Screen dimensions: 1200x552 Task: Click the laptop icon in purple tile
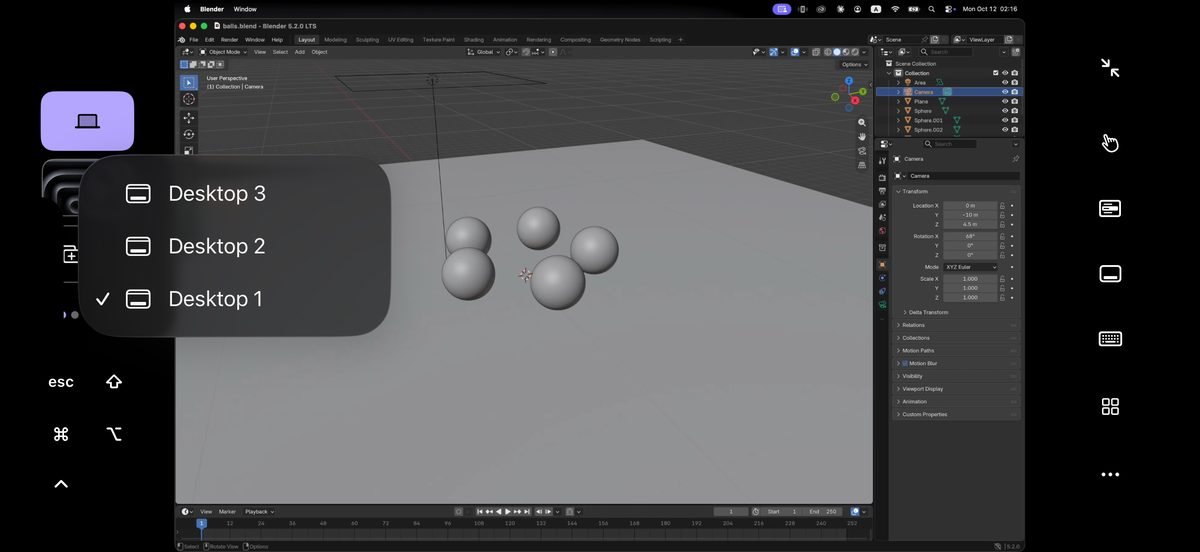click(87, 121)
